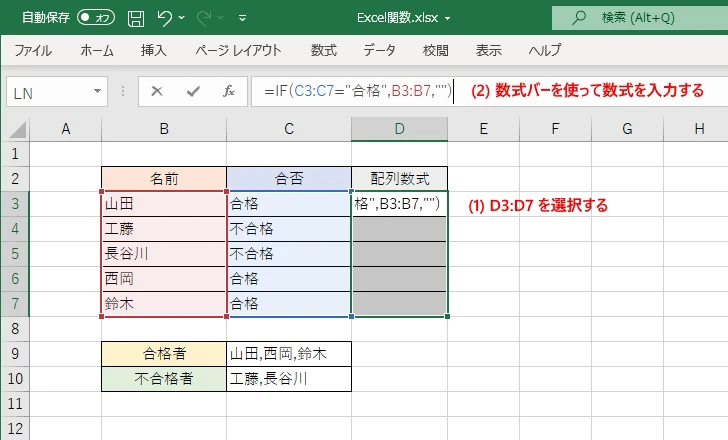This screenshot has width=728, height=440.
Task: Click the 不合格者 label cell
Action: click(x=164, y=379)
